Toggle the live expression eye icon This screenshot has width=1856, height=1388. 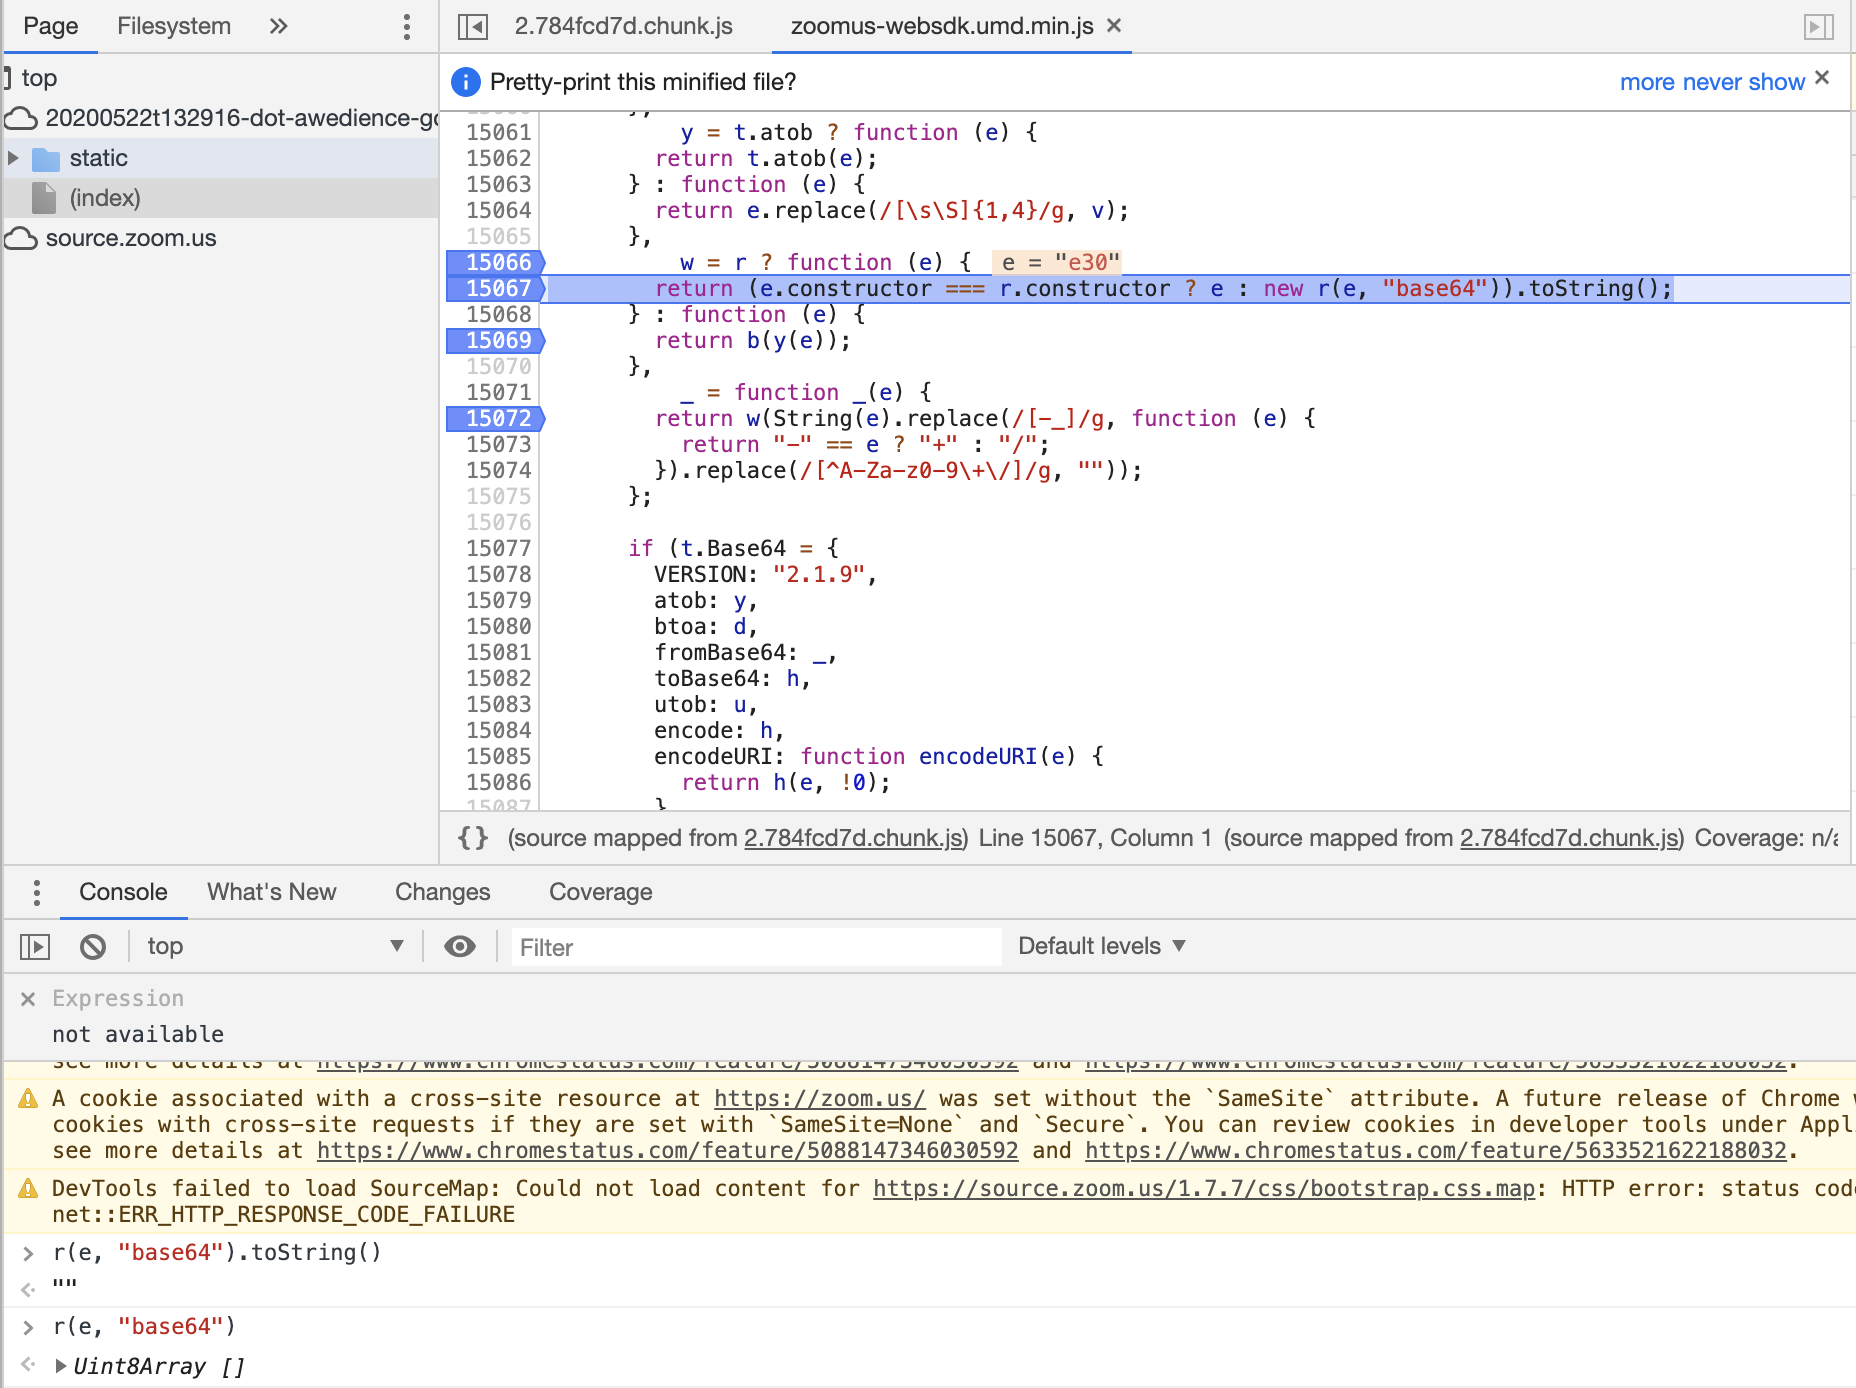pos(460,946)
